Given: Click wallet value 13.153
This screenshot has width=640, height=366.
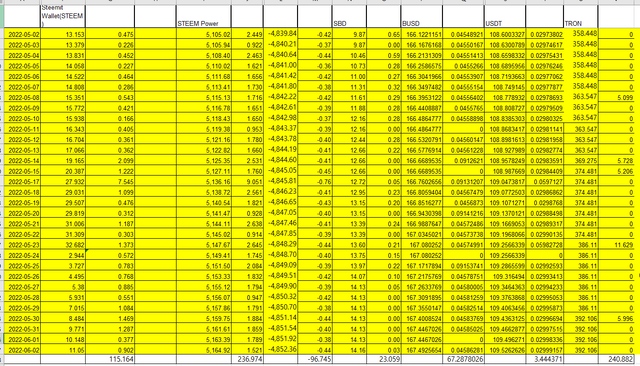Looking at the screenshot, I should point(63,35).
